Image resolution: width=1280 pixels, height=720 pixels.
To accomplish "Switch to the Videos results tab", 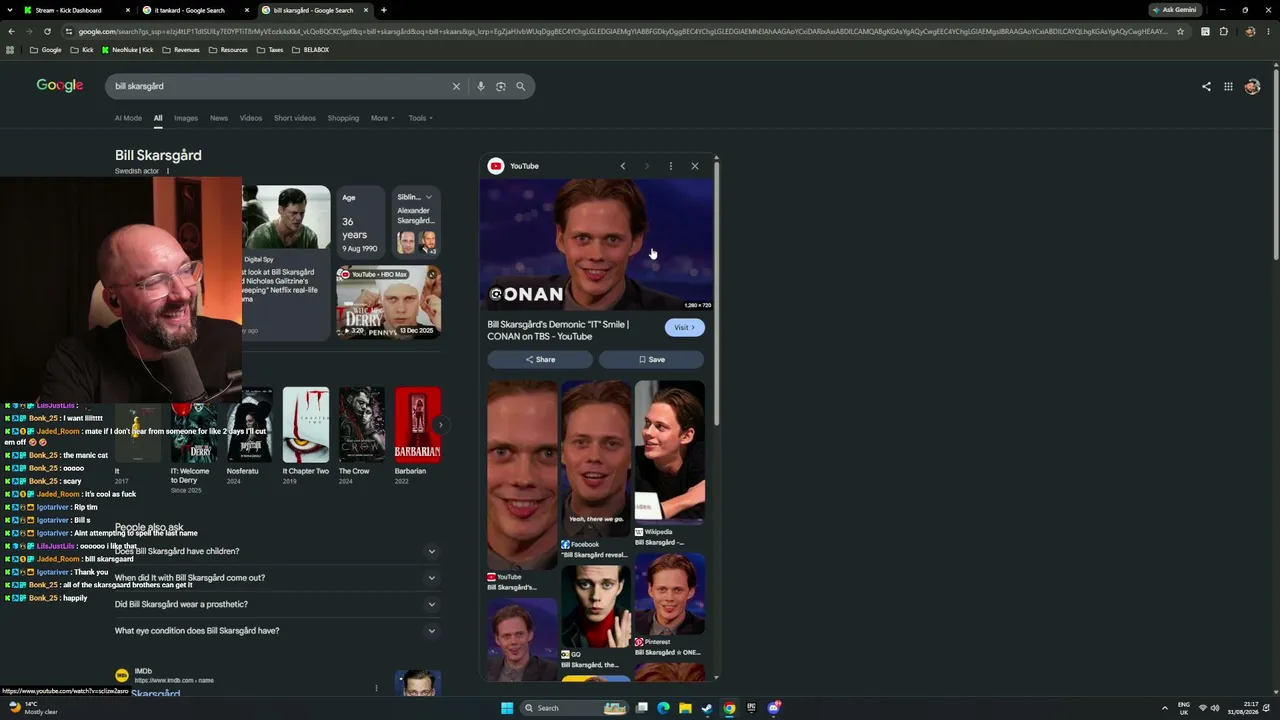I will point(251,118).
